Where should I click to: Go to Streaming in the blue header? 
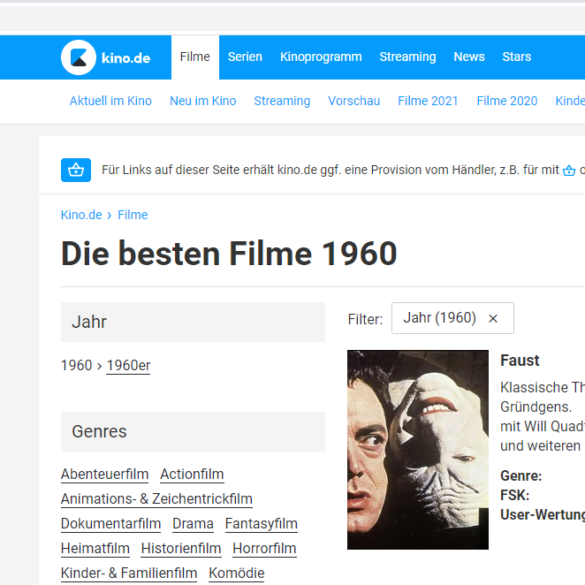(407, 57)
